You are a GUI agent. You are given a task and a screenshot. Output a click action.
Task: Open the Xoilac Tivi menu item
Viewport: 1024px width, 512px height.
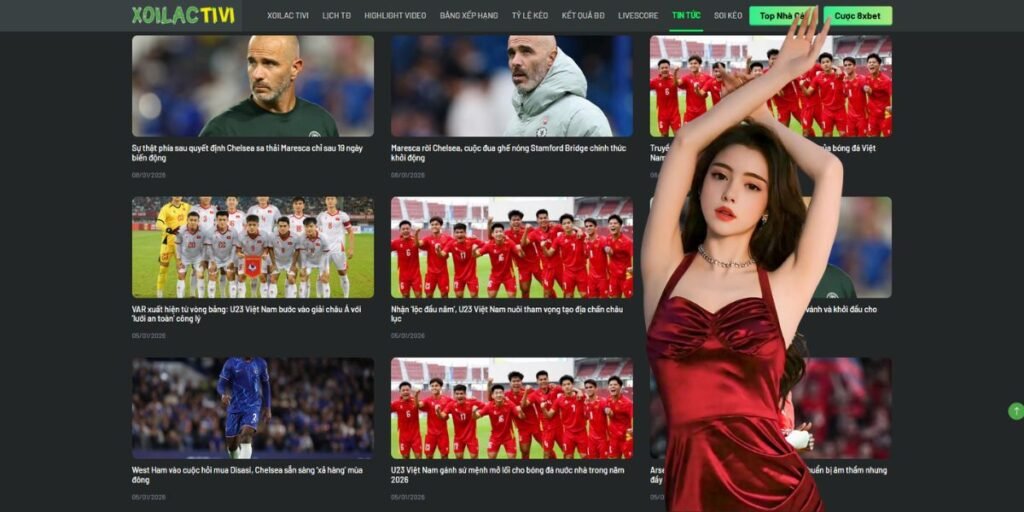(x=287, y=16)
